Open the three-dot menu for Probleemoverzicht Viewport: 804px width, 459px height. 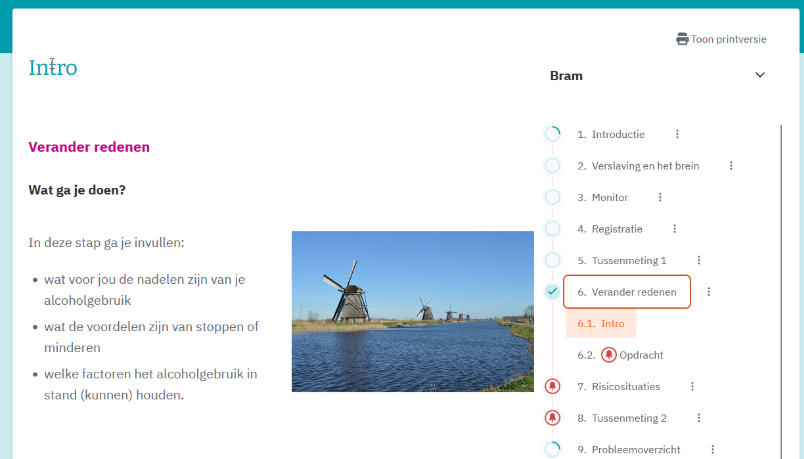(713, 449)
